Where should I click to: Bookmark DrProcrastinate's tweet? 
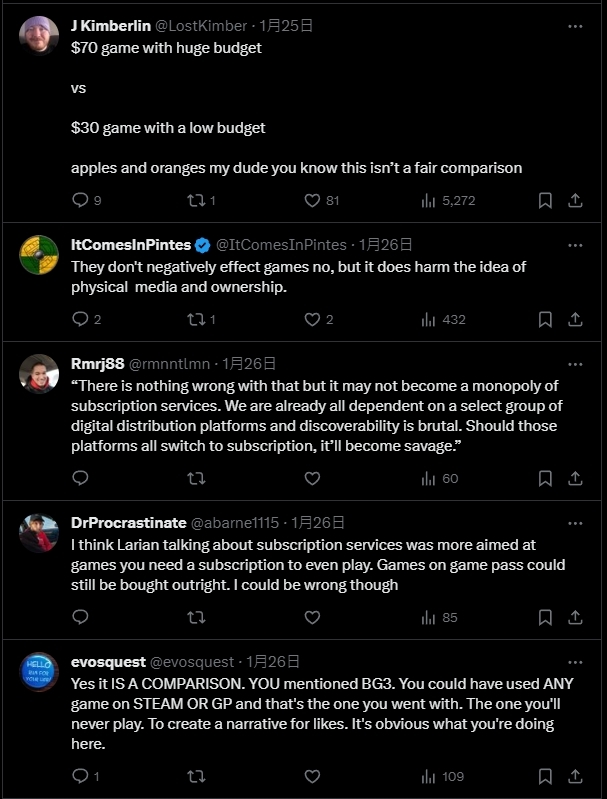click(x=545, y=617)
